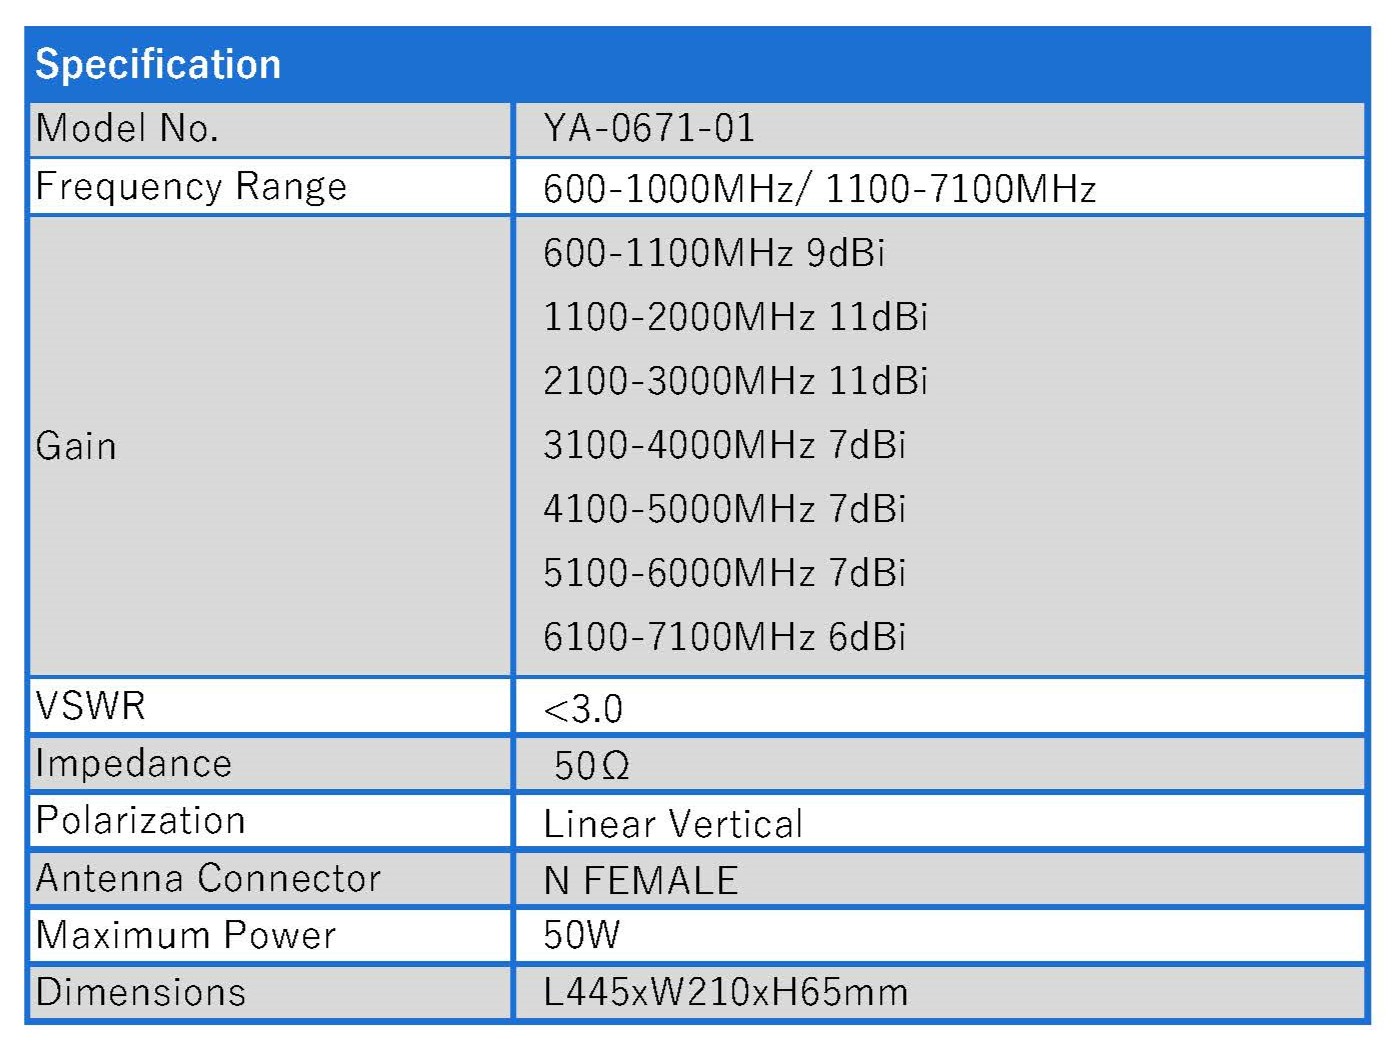Viewport: 1394px width, 1057px height.
Task: Select the Frequency Range label
Action: [191, 187]
